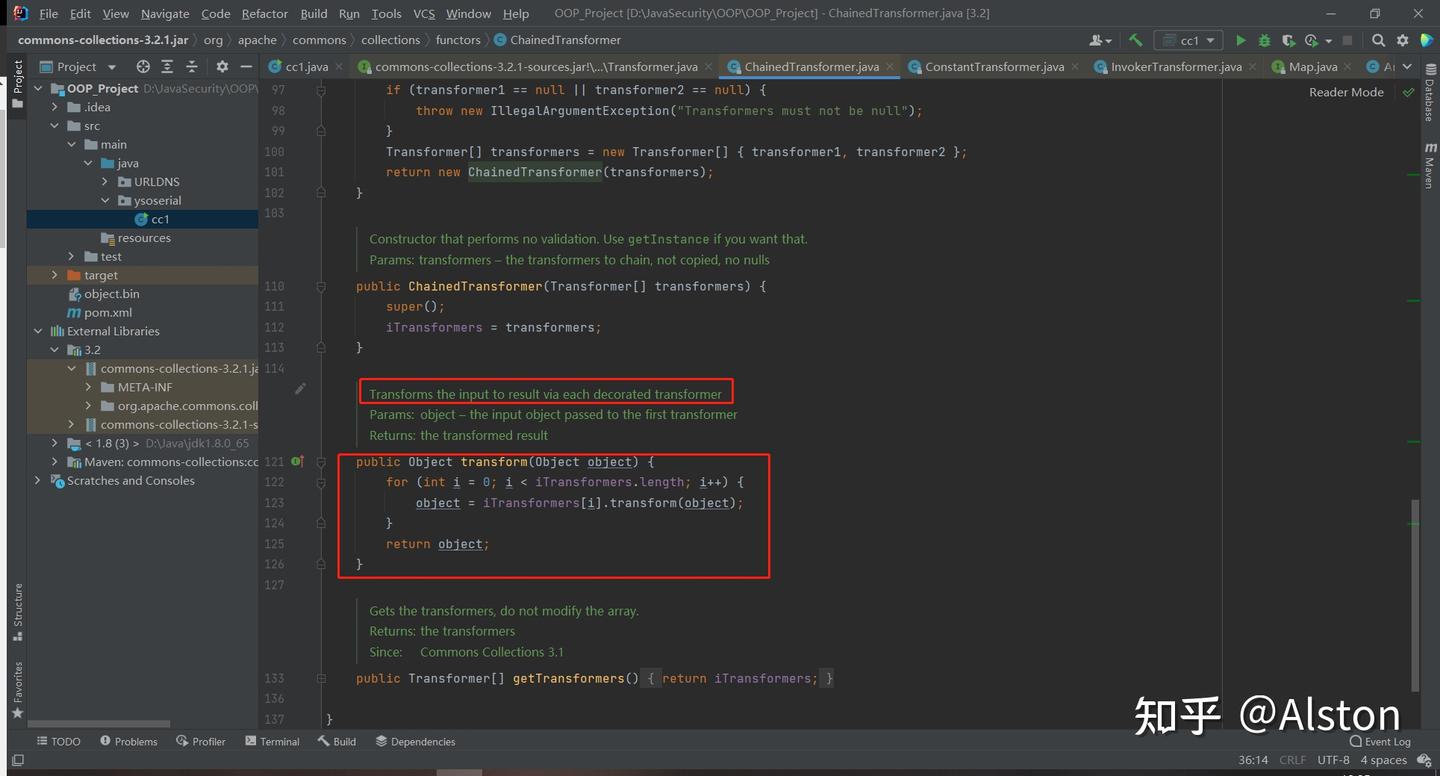Start debugging with the green bug icon
Screen dimensions: 1440x776
[1264, 40]
